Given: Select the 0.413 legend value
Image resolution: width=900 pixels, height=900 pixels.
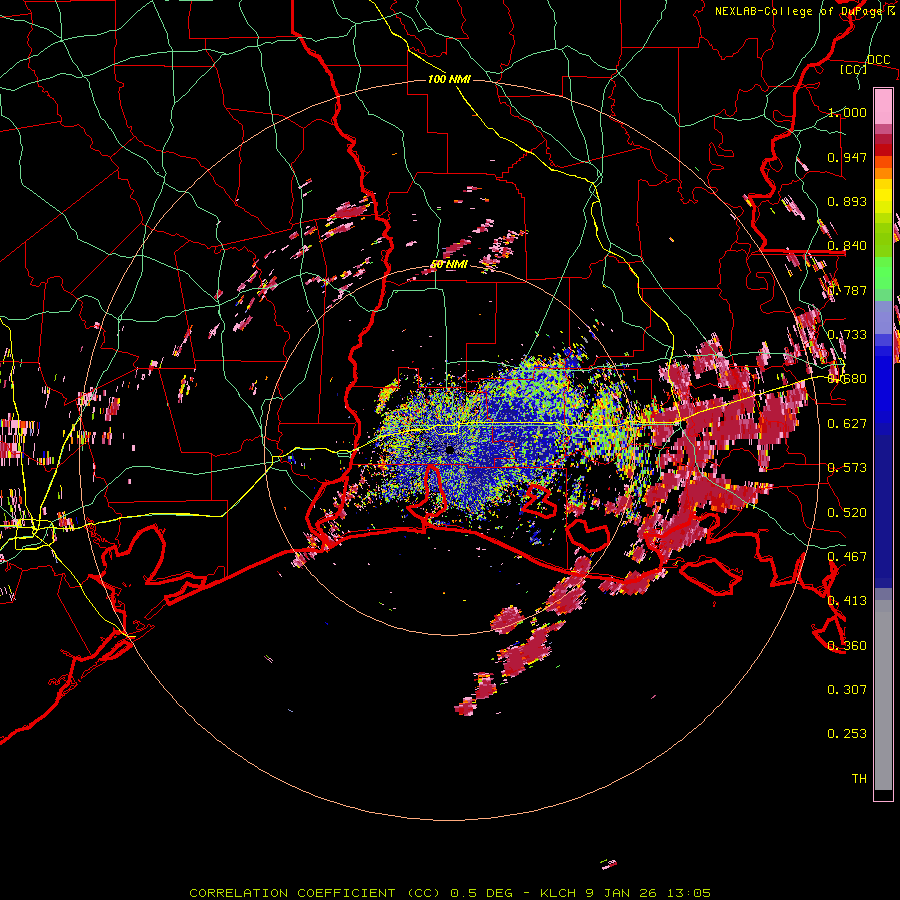Looking at the screenshot, I should click(x=847, y=601).
